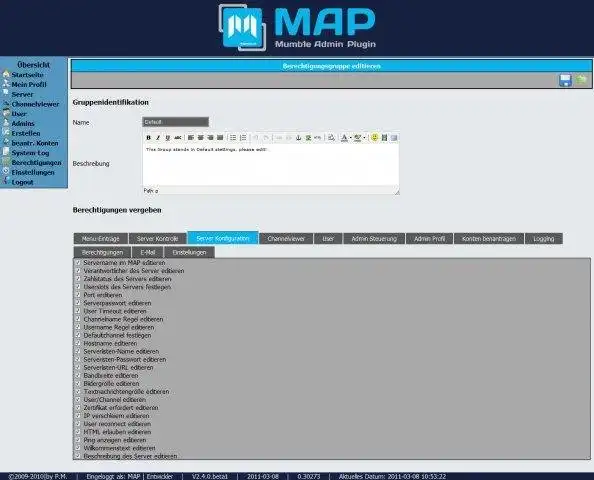Click the Startseite house icon in sidebar
The image size is (594, 480).
pos(6,74)
